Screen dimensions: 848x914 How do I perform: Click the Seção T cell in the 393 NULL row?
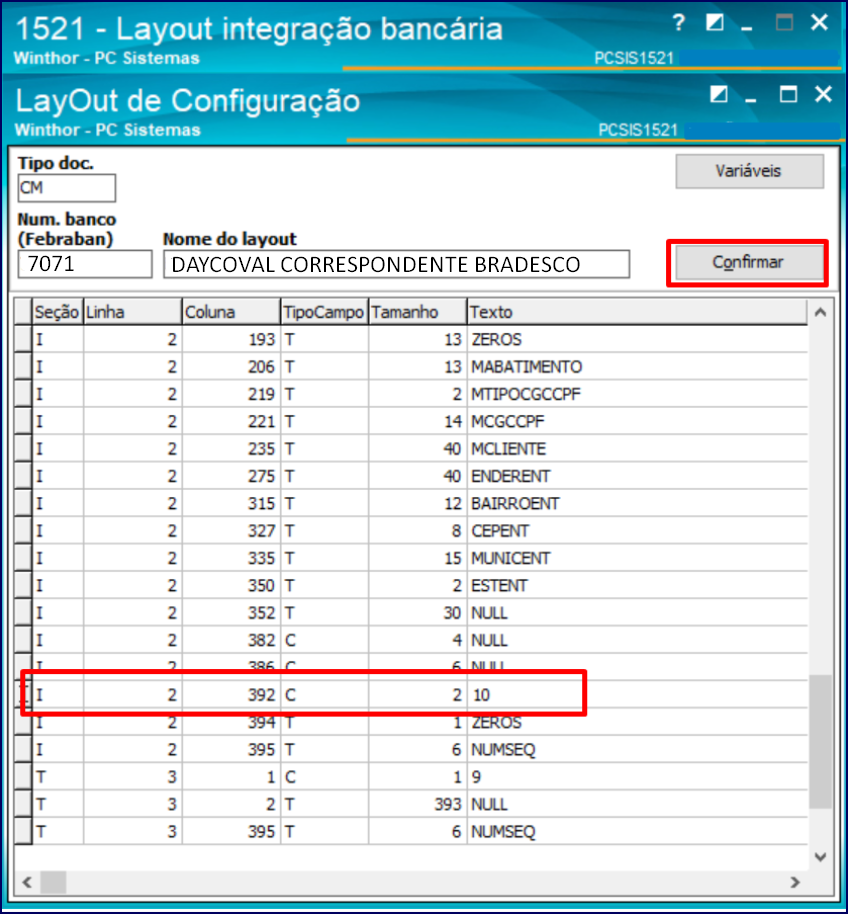(x=57, y=804)
